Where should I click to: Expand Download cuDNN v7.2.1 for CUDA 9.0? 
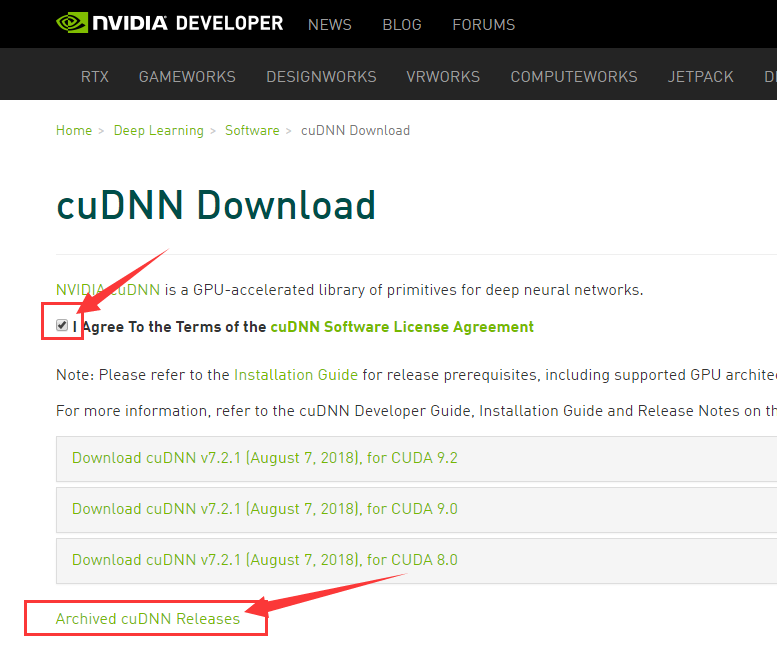coord(416,510)
